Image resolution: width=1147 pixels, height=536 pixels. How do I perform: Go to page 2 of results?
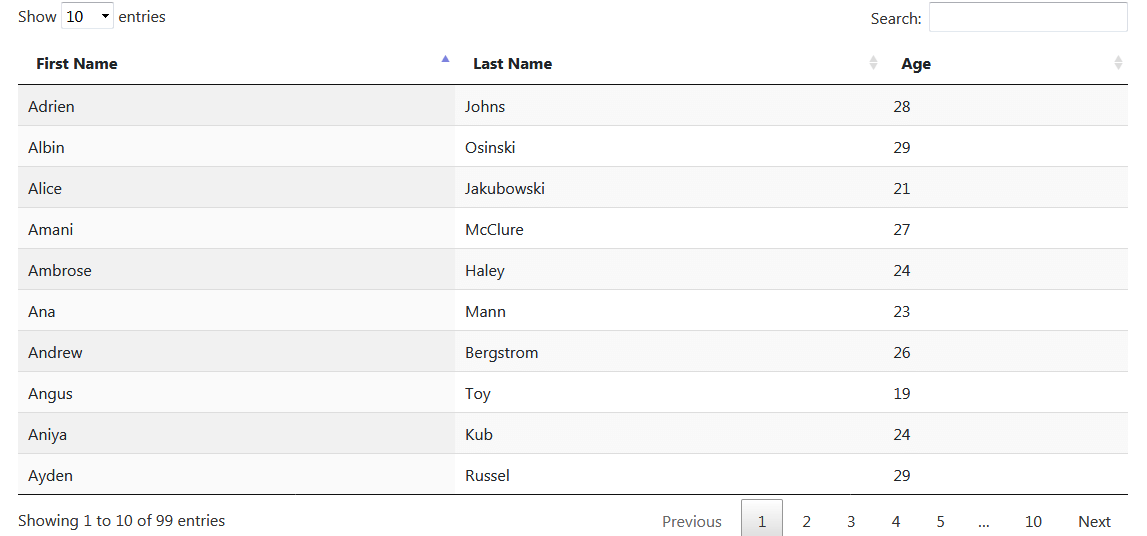[806, 521]
